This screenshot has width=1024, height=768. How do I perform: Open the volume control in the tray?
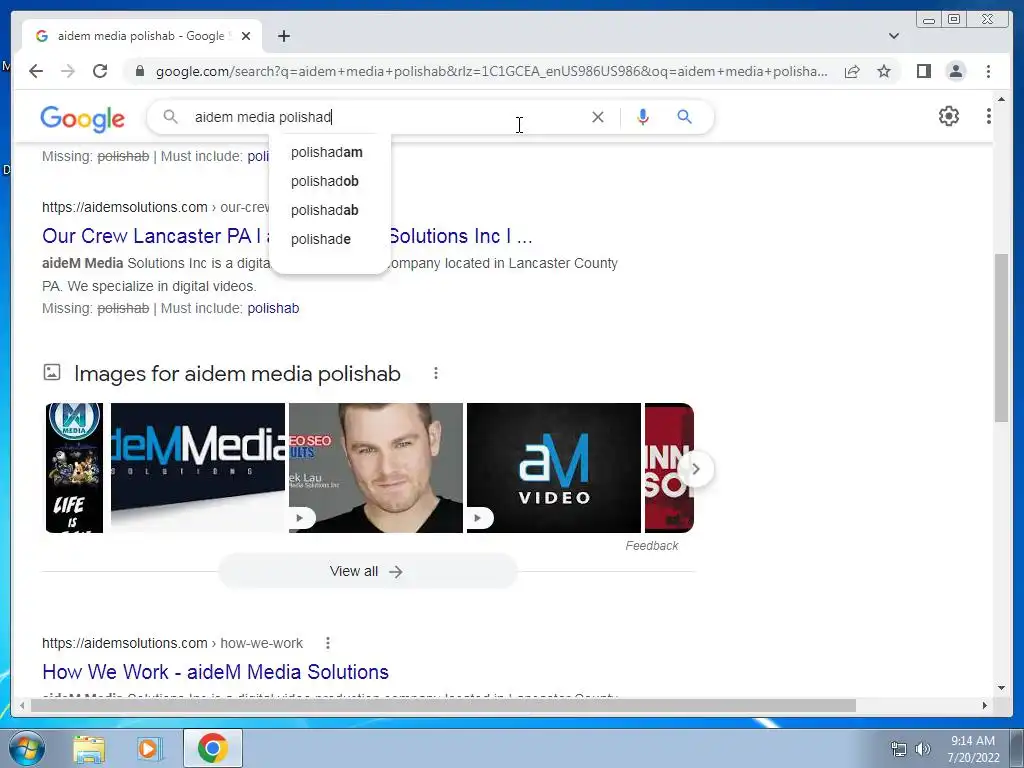[922, 749]
